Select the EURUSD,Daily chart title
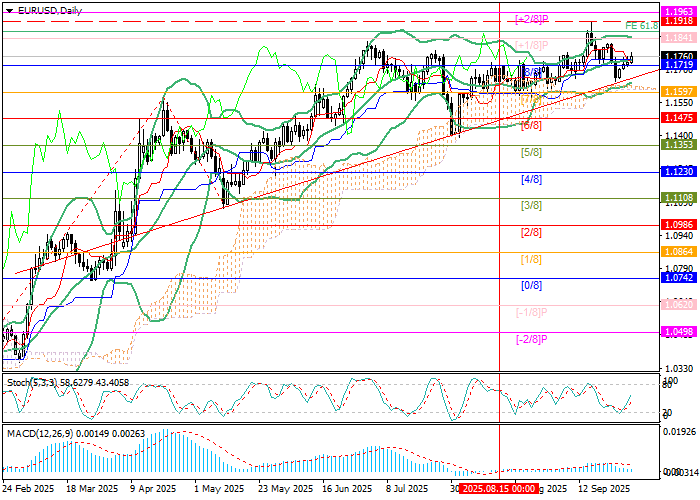 tap(46, 8)
